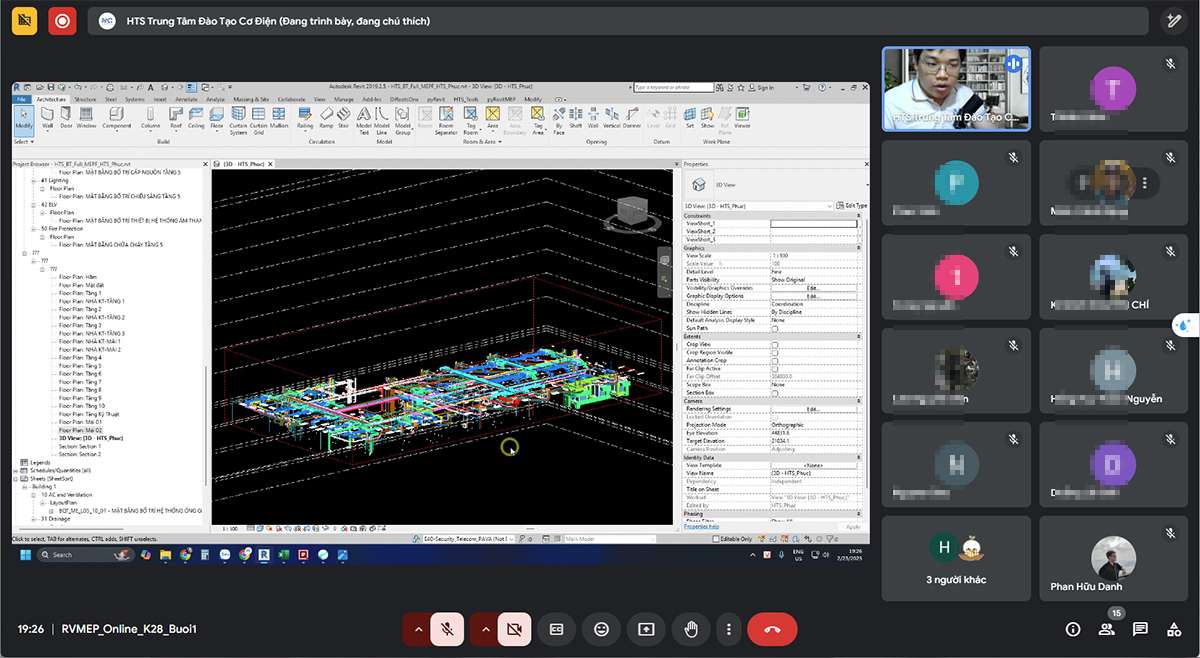Switch to the Manage ribbon tab

coord(344,99)
